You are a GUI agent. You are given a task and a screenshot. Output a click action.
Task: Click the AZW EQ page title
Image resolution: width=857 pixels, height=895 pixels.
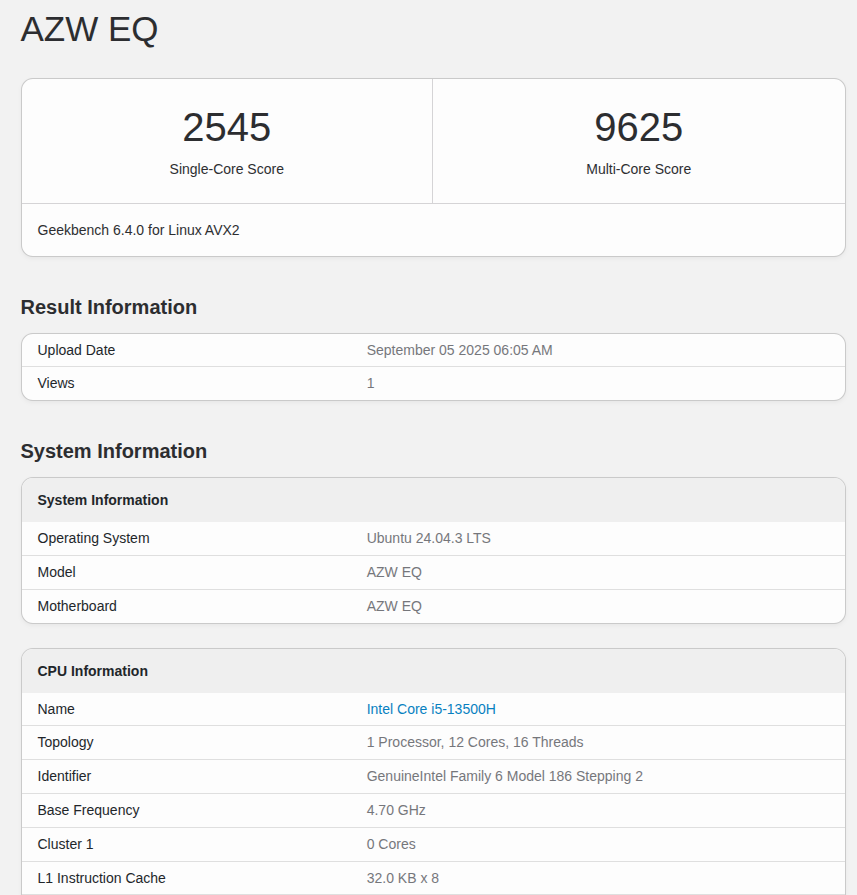[88, 29]
